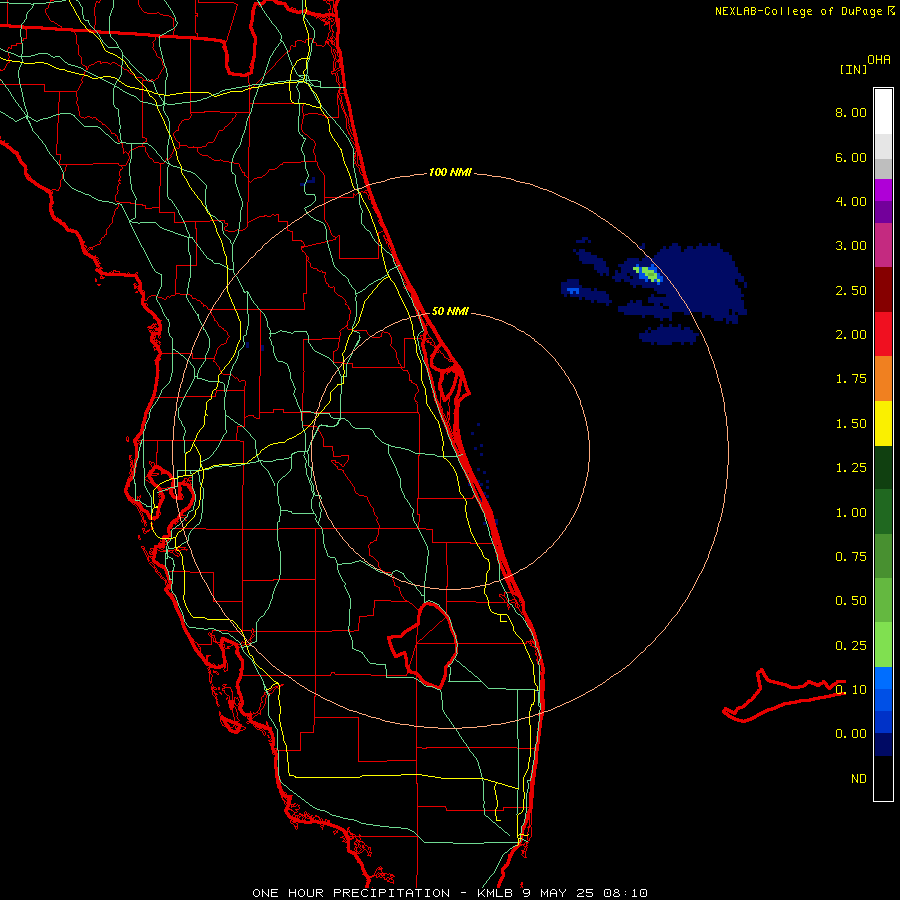Click the 0.00 legend value
This screenshot has width=900, height=900.
[x=851, y=734]
